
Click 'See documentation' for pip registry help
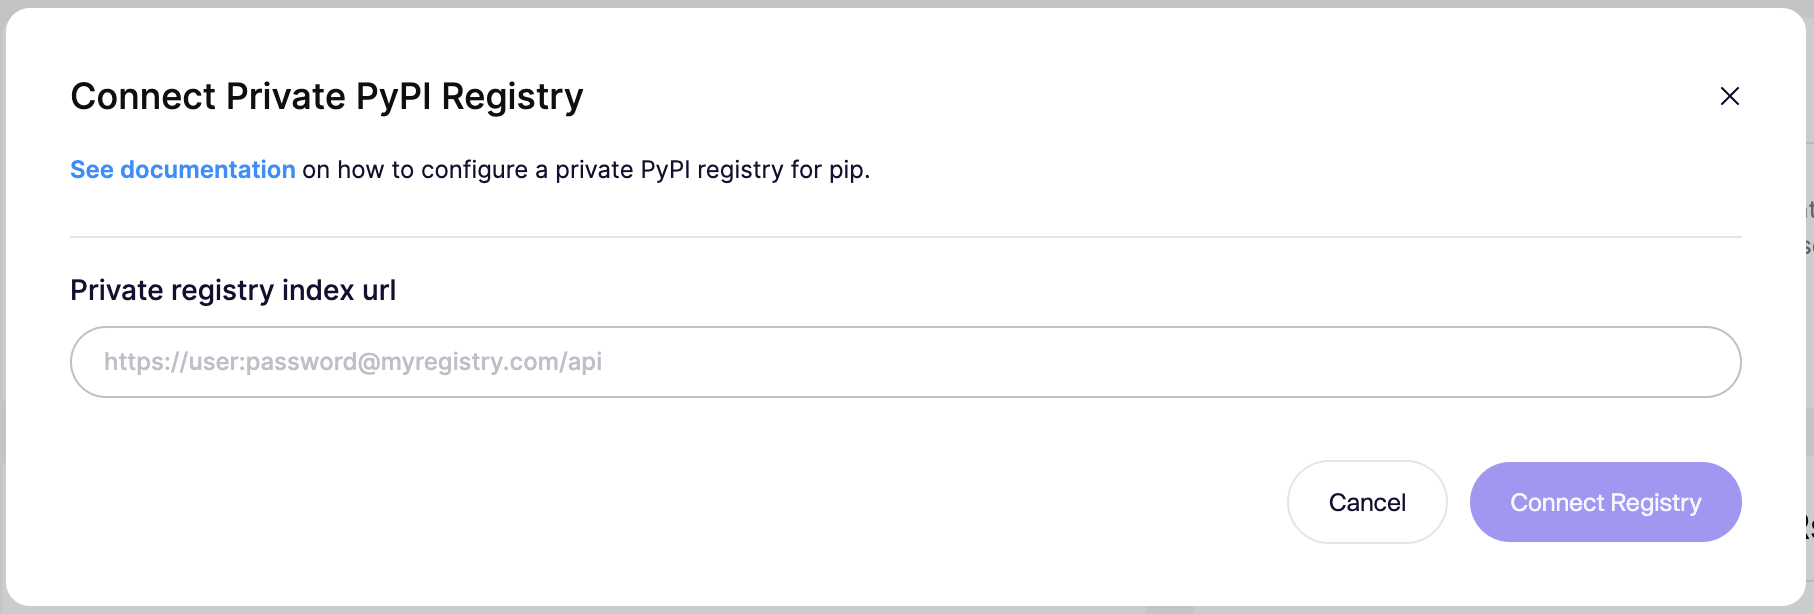tap(183, 170)
